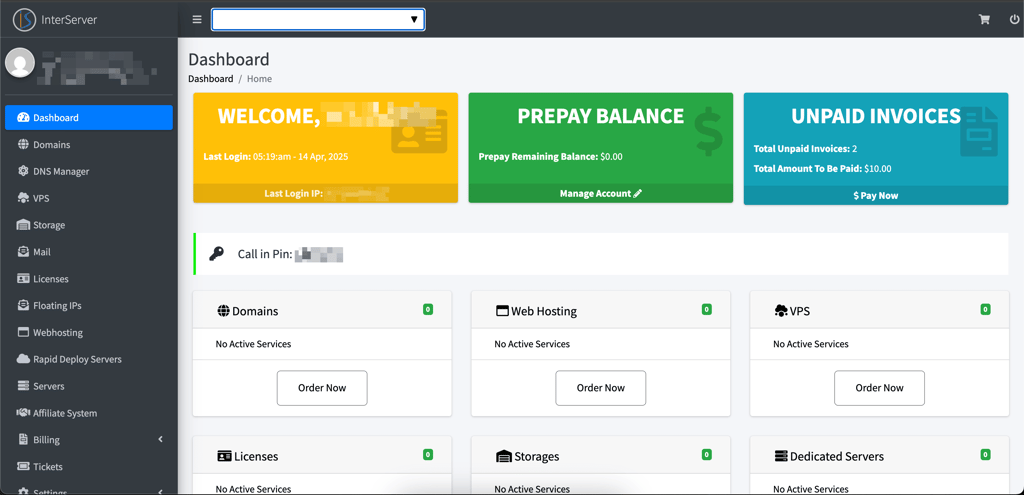
Task: Click the Billing invoice icon in sidebar
Action: [x=23, y=439]
